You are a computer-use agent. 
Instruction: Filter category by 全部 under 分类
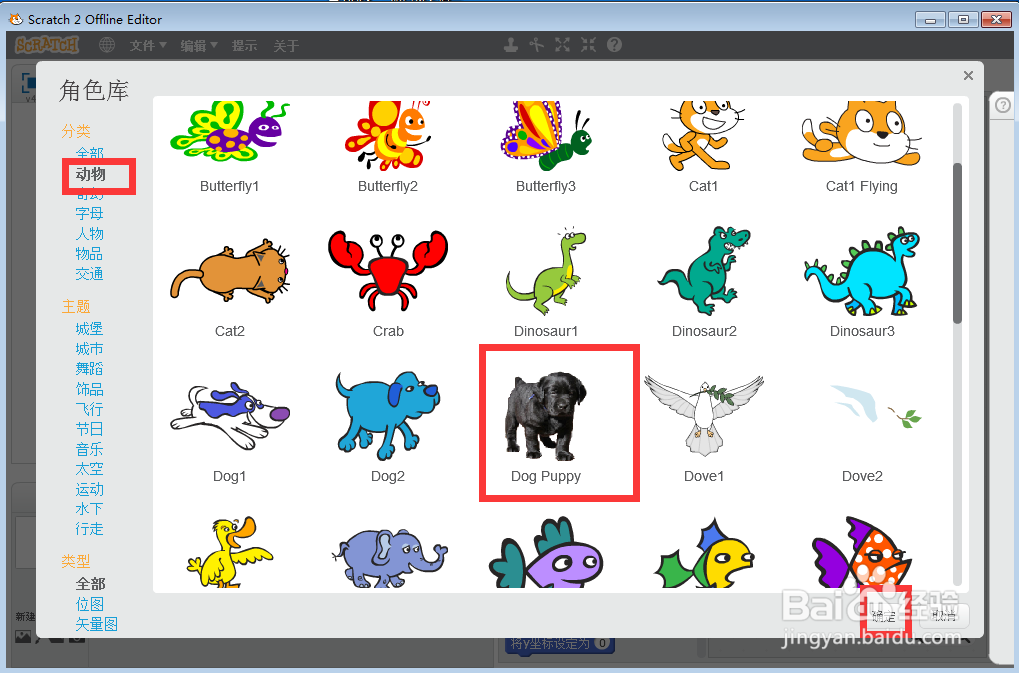[x=90, y=154]
